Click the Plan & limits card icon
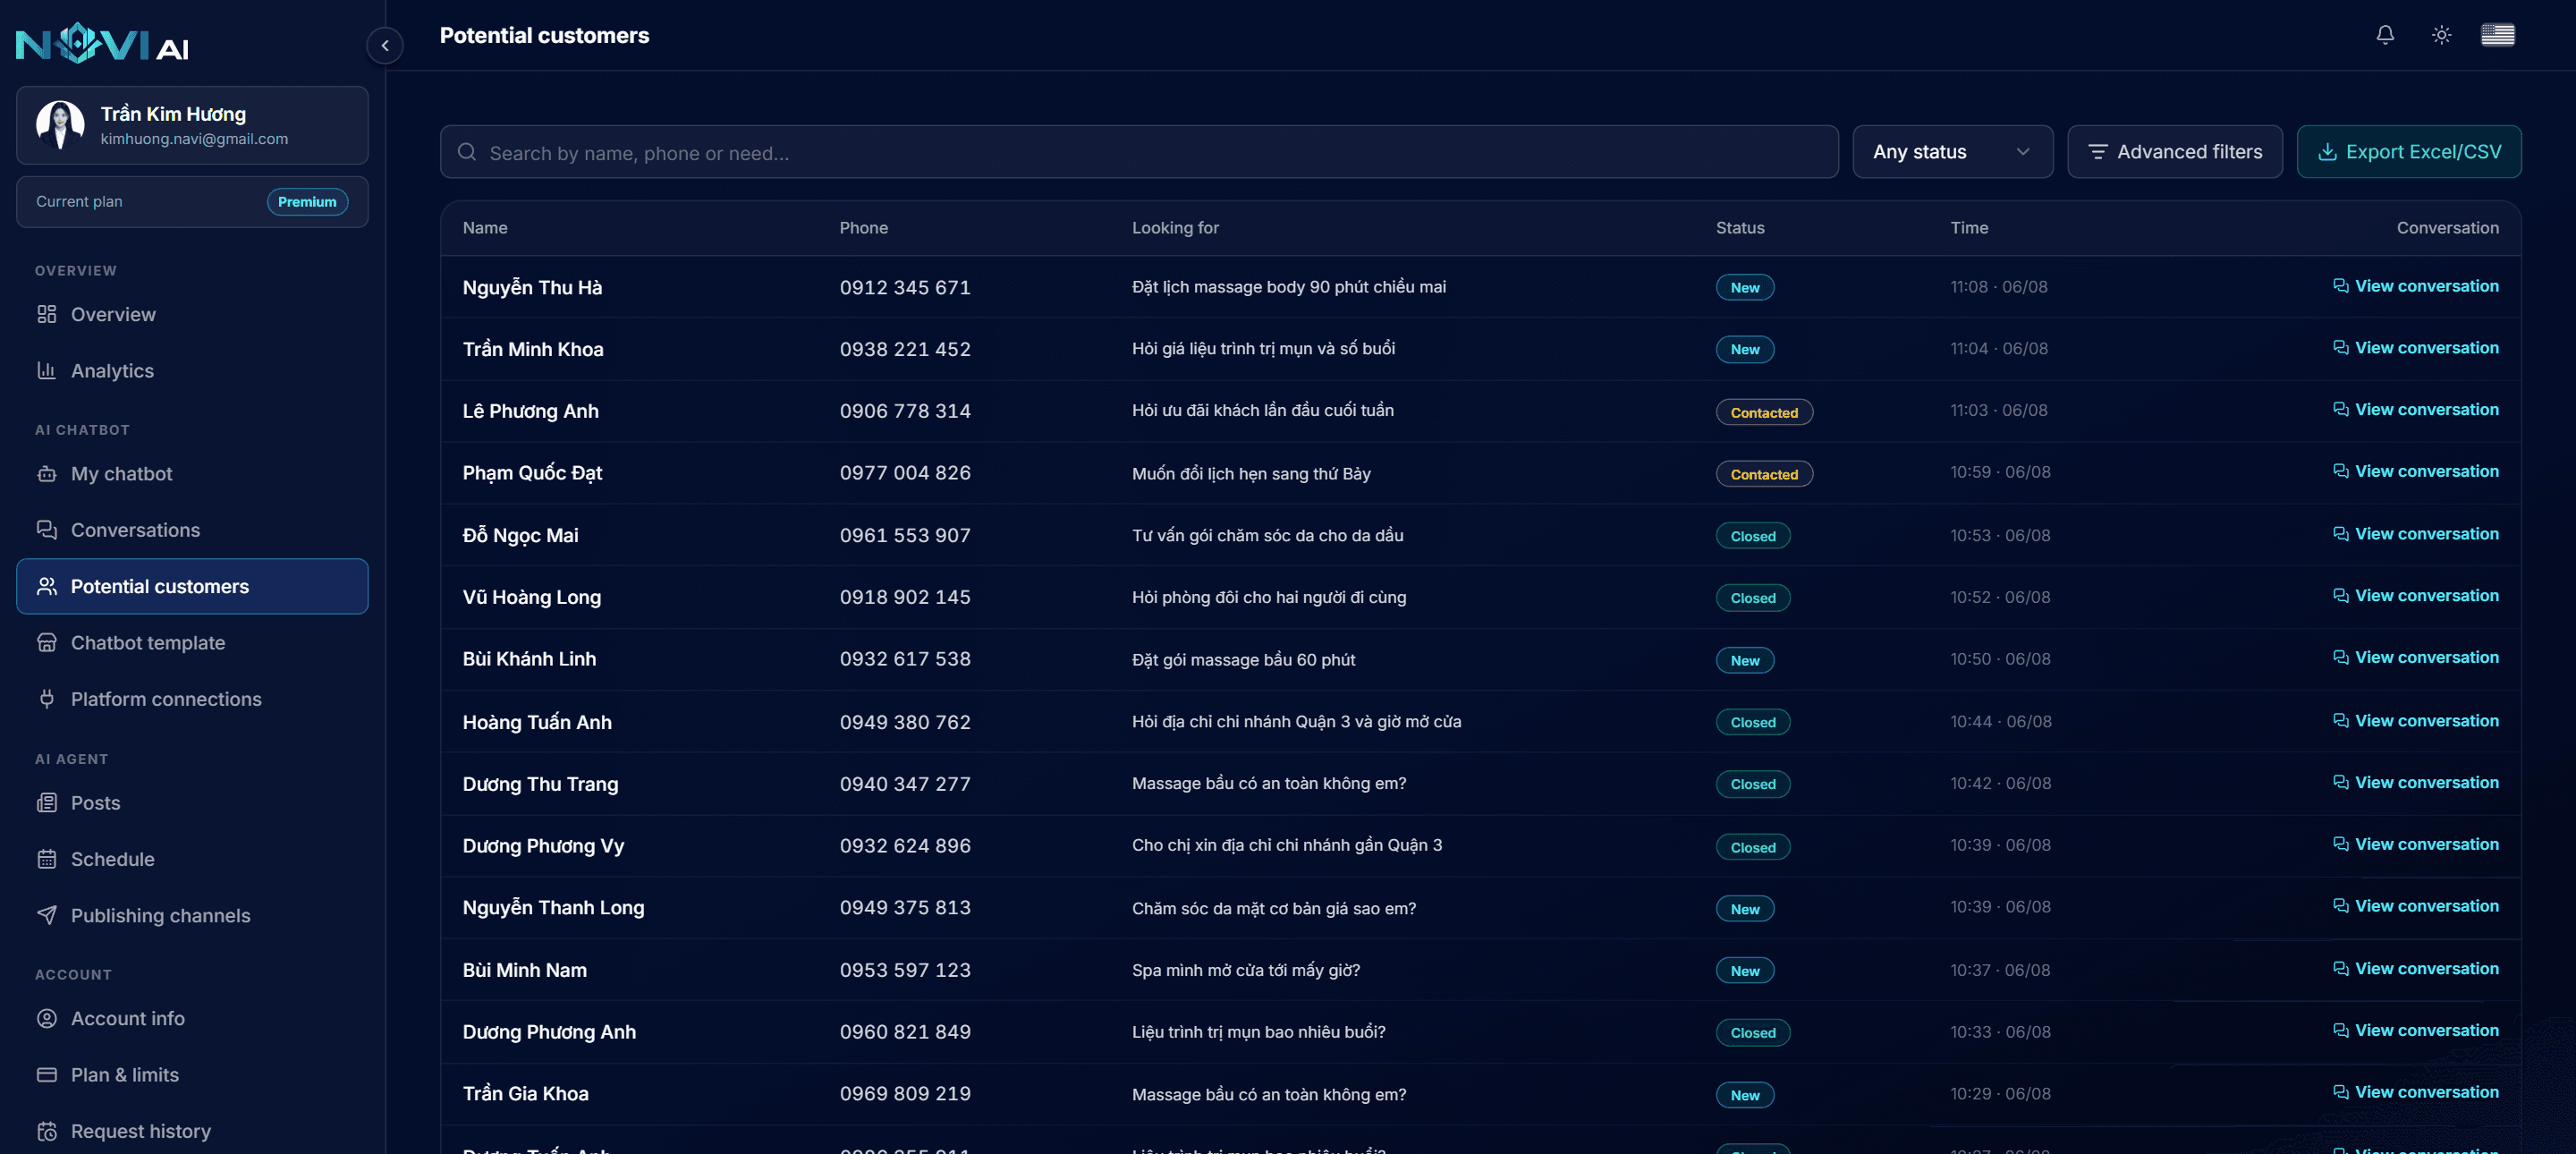 (x=47, y=1075)
